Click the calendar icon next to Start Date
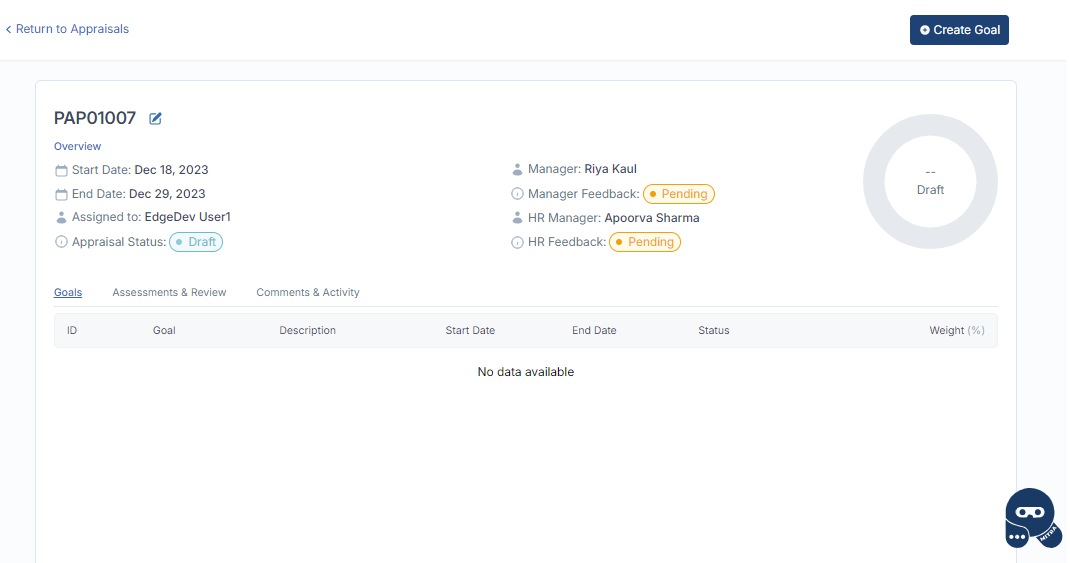 point(61,171)
